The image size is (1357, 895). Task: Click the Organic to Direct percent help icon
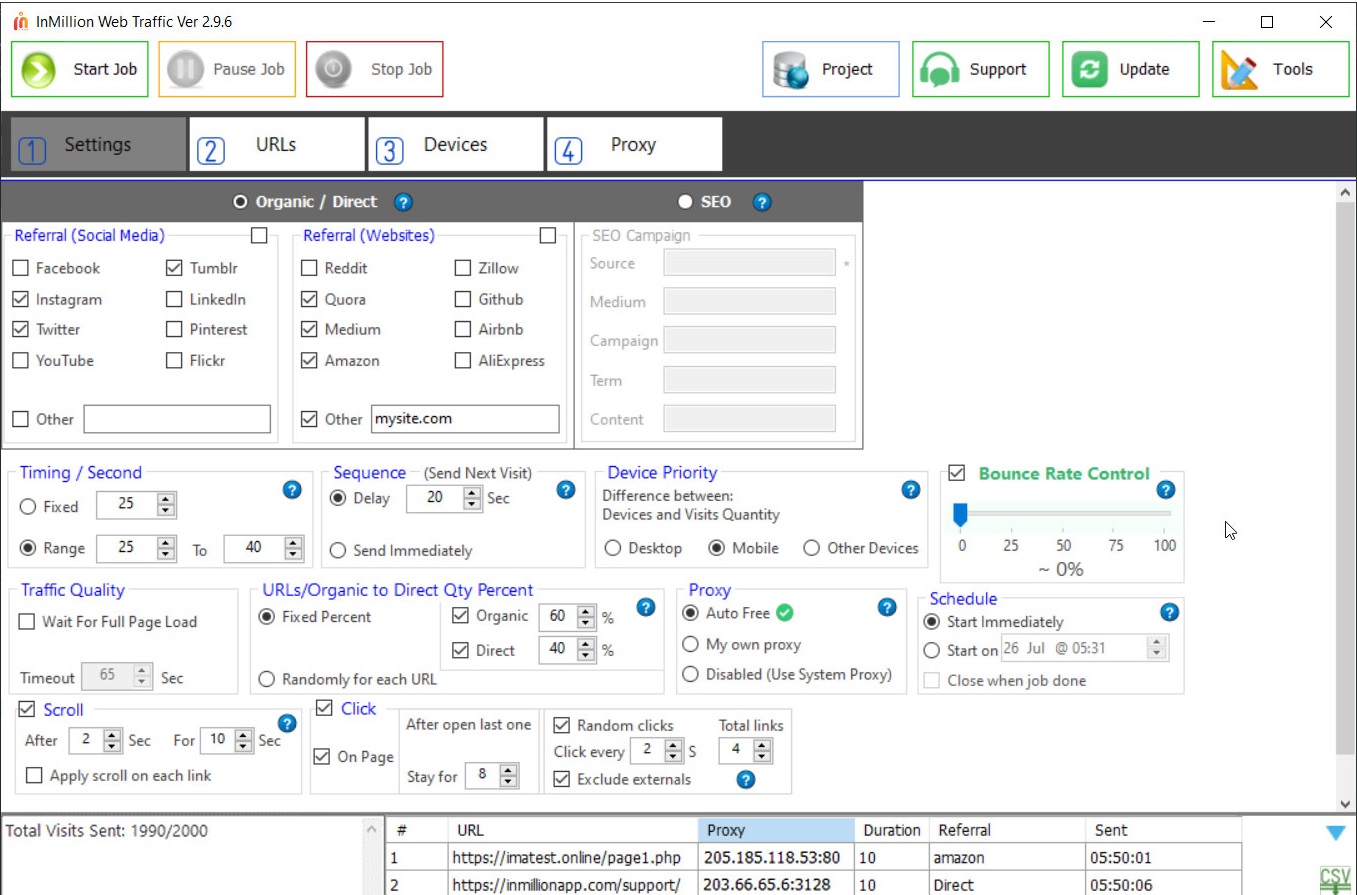[x=645, y=607]
